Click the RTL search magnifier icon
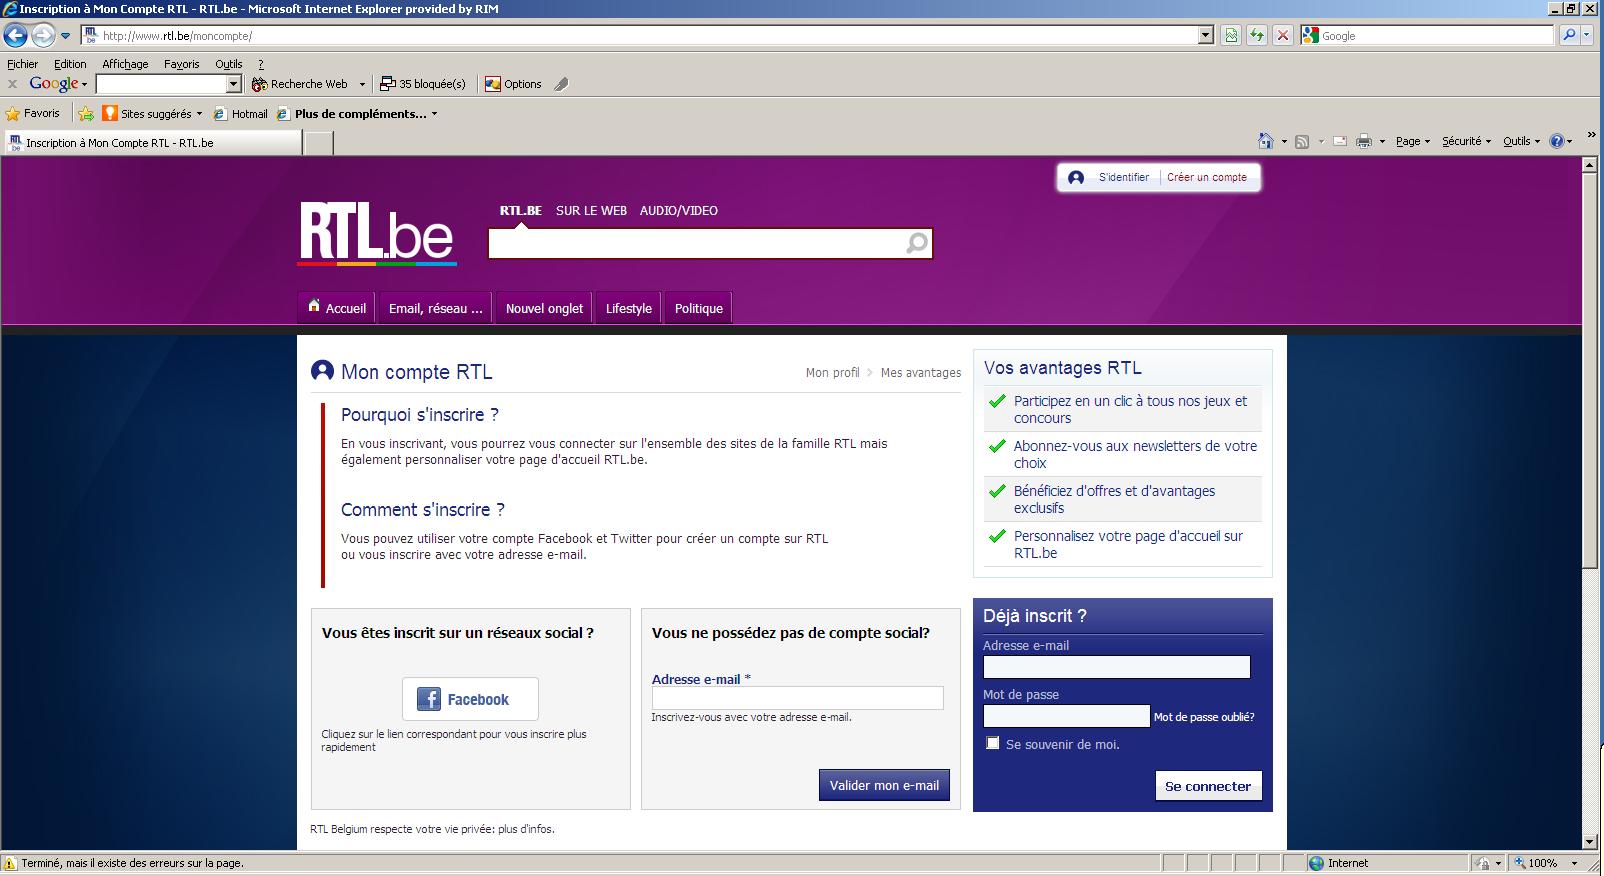The image size is (1604, 876). [917, 243]
